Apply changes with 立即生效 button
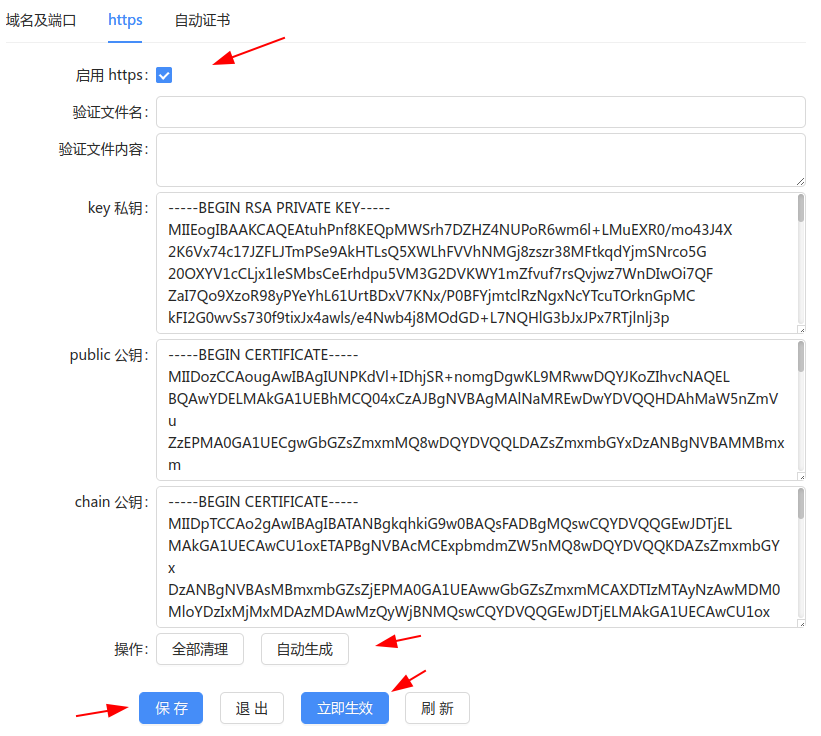 pyautogui.click(x=345, y=708)
